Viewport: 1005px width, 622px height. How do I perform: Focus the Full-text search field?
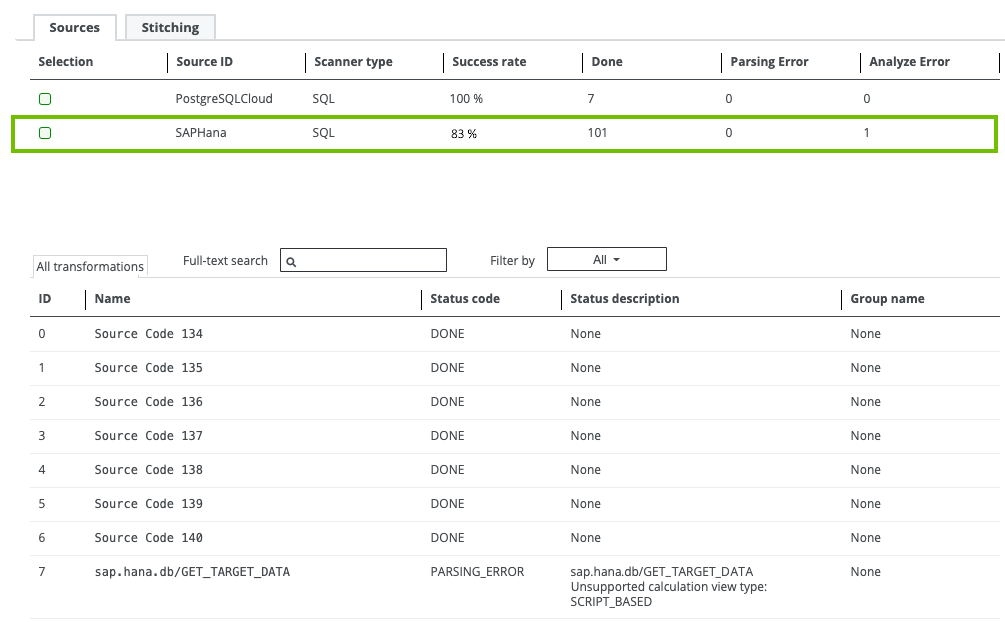pyautogui.click(x=370, y=261)
